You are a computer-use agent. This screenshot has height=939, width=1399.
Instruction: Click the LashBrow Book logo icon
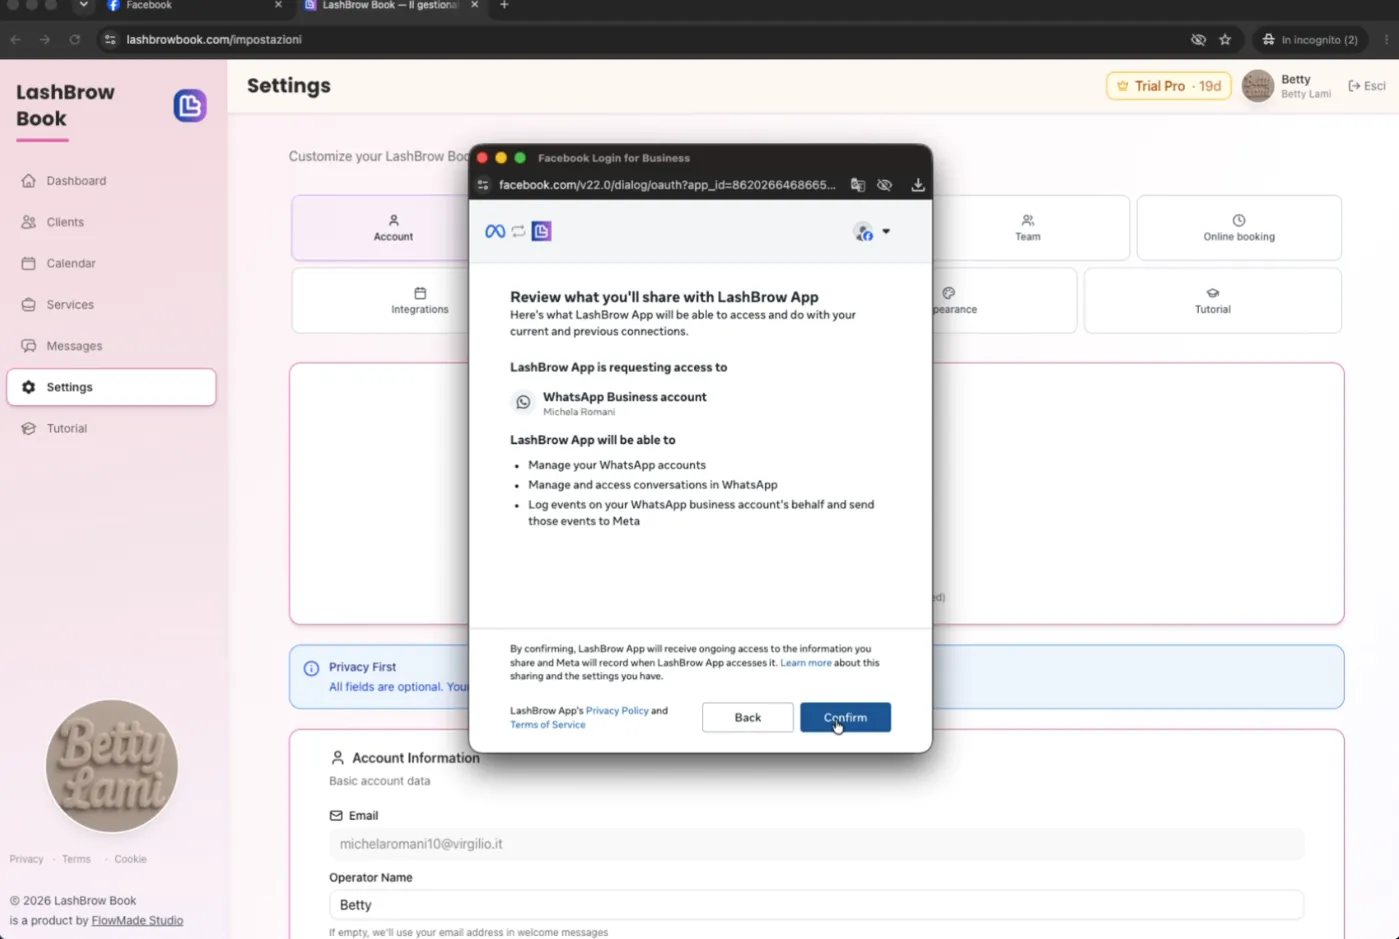click(190, 105)
